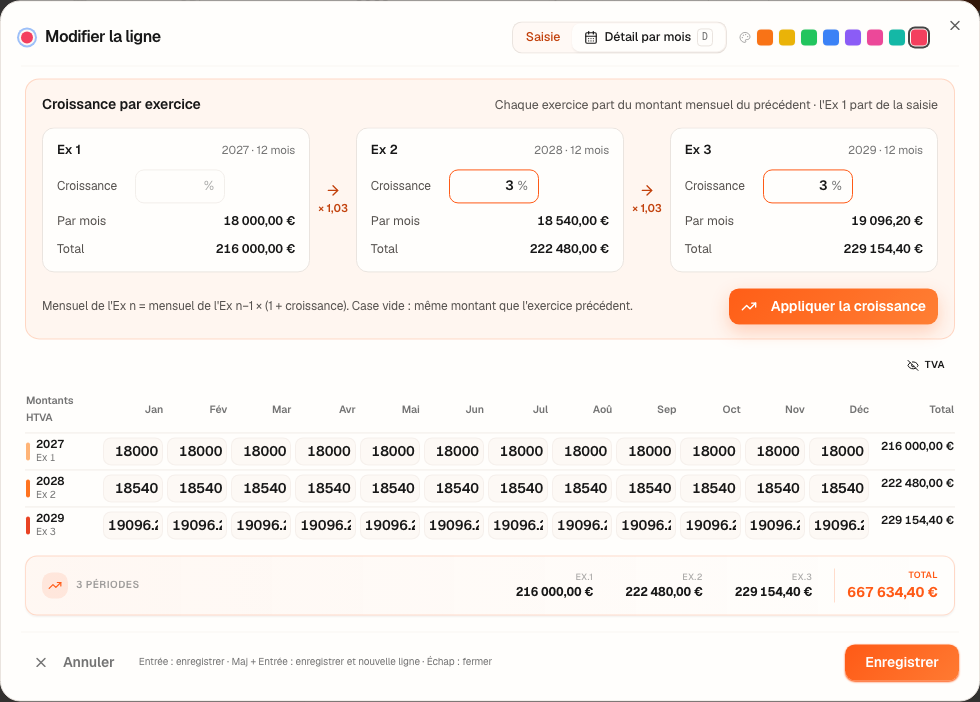
Task: Click the calendar icon in Détail par mois
Action: coord(591,38)
